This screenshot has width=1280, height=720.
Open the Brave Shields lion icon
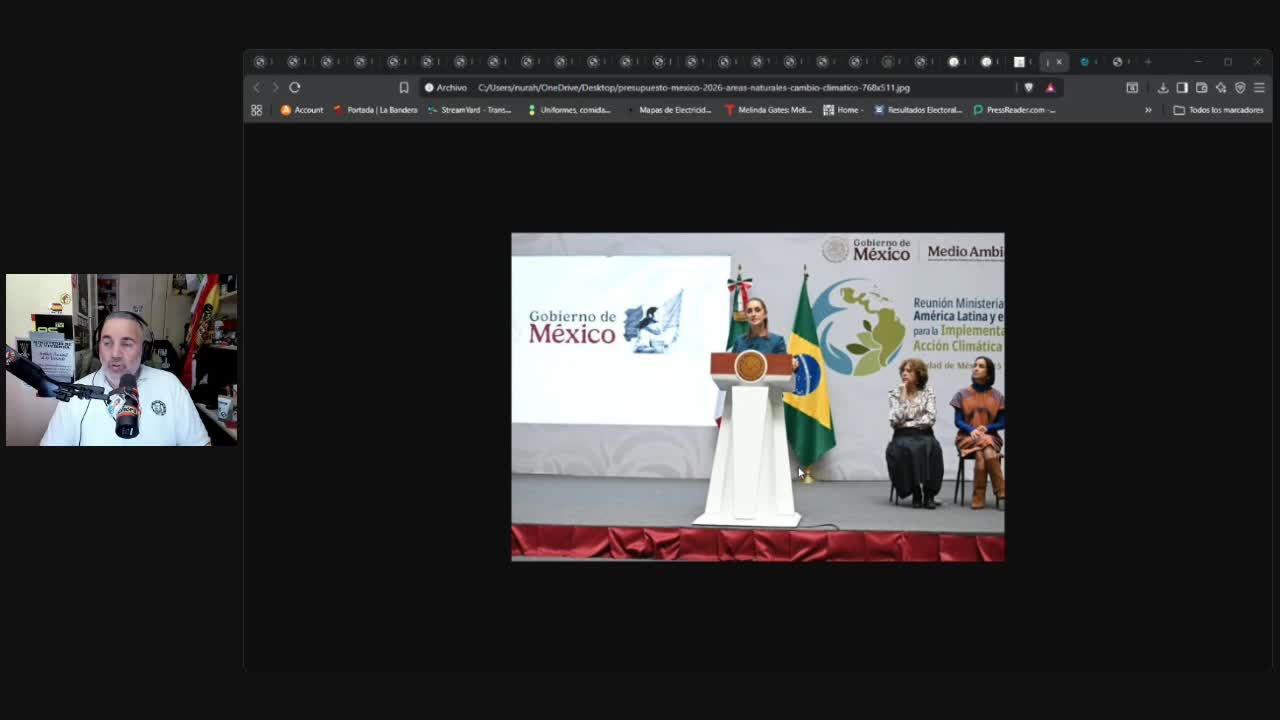[1028, 88]
